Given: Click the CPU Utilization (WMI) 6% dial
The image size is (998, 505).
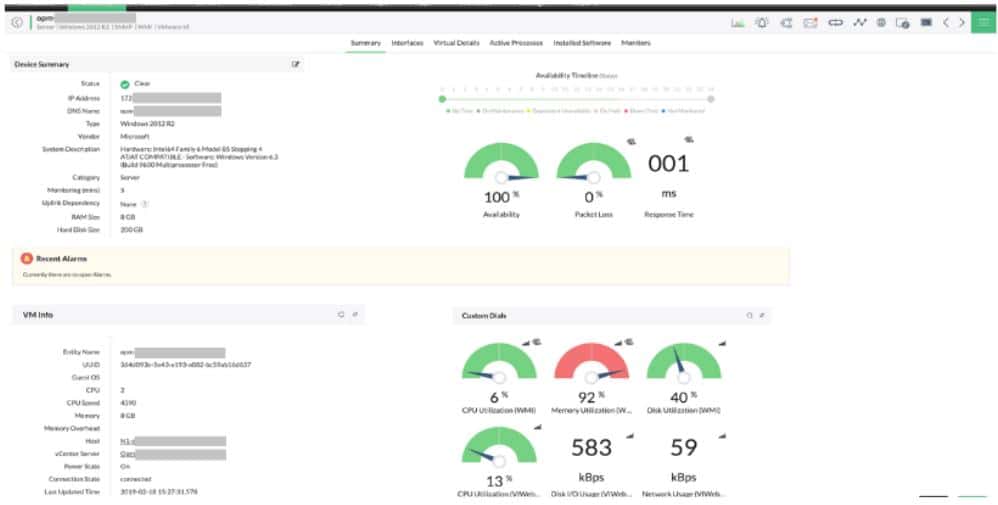Looking at the screenshot, I should pyautogui.click(x=499, y=362).
